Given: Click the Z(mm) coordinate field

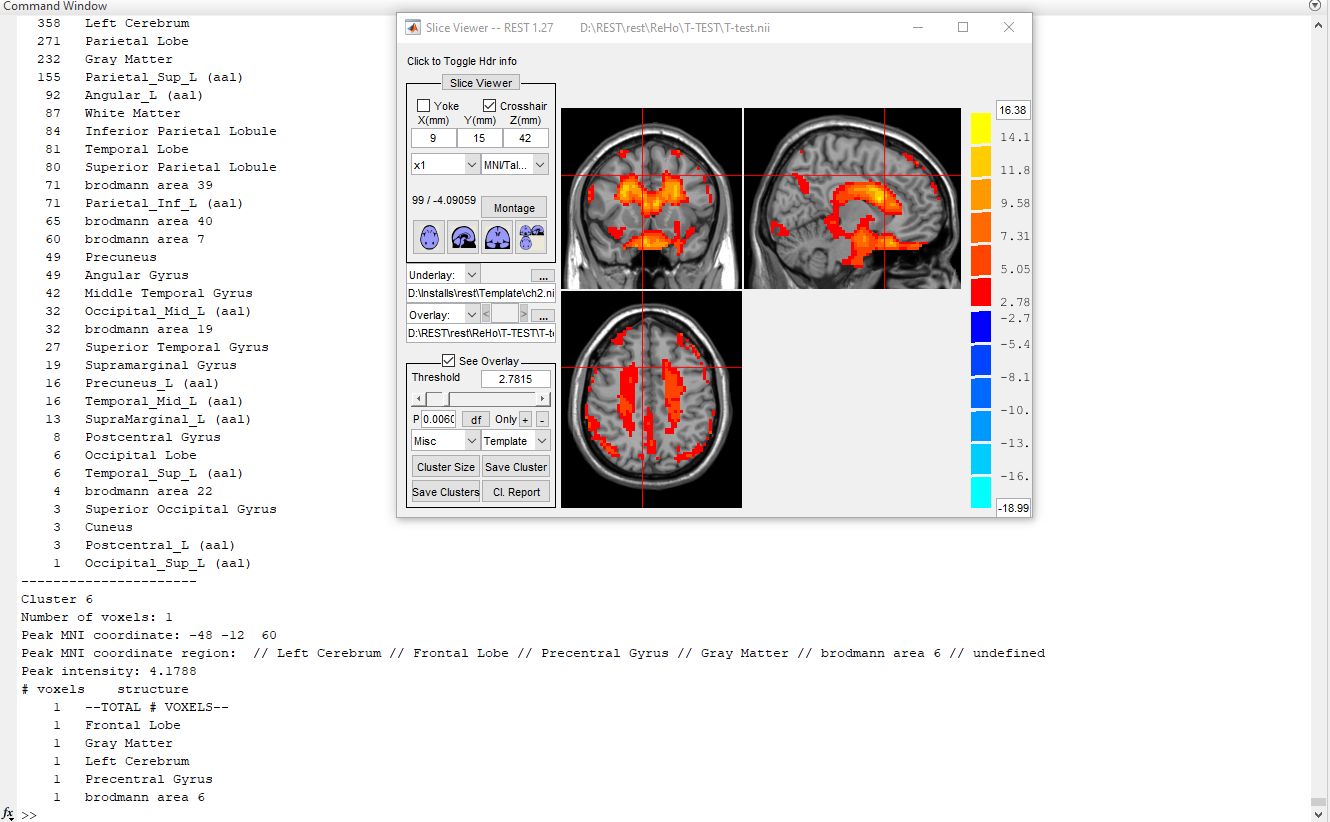Looking at the screenshot, I should point(526,138).
